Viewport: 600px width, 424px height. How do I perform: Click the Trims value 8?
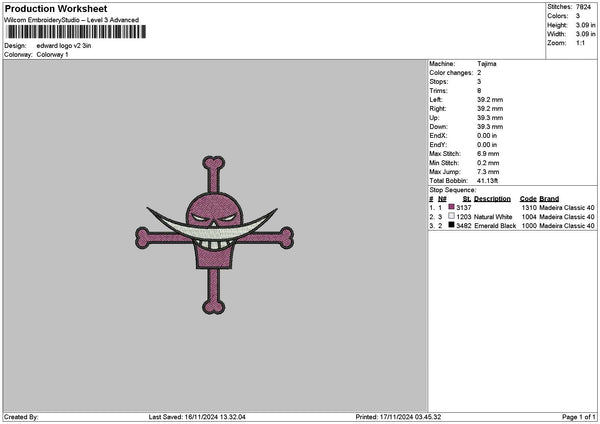(479, 91)
